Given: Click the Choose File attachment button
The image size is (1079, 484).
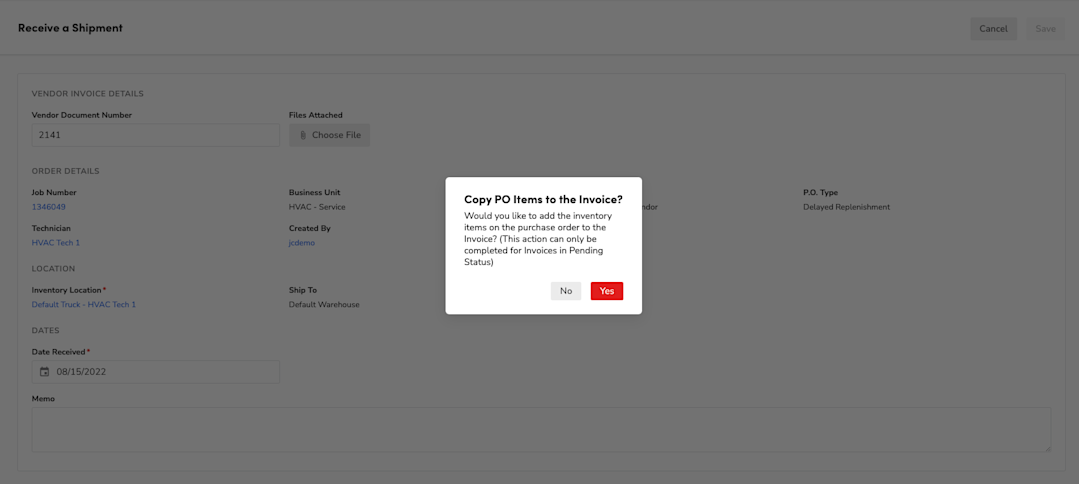Looking at the screenshot, I should click(x=330, y=135).
